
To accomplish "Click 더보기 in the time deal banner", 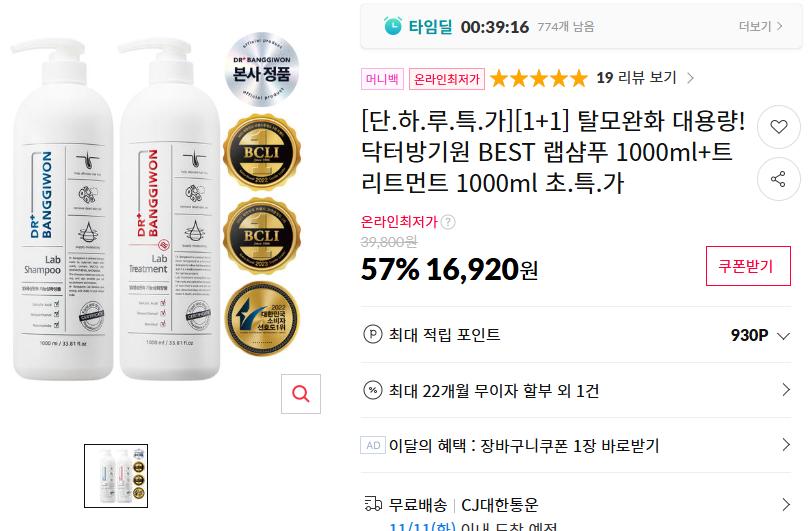I will tap(760, 26).
